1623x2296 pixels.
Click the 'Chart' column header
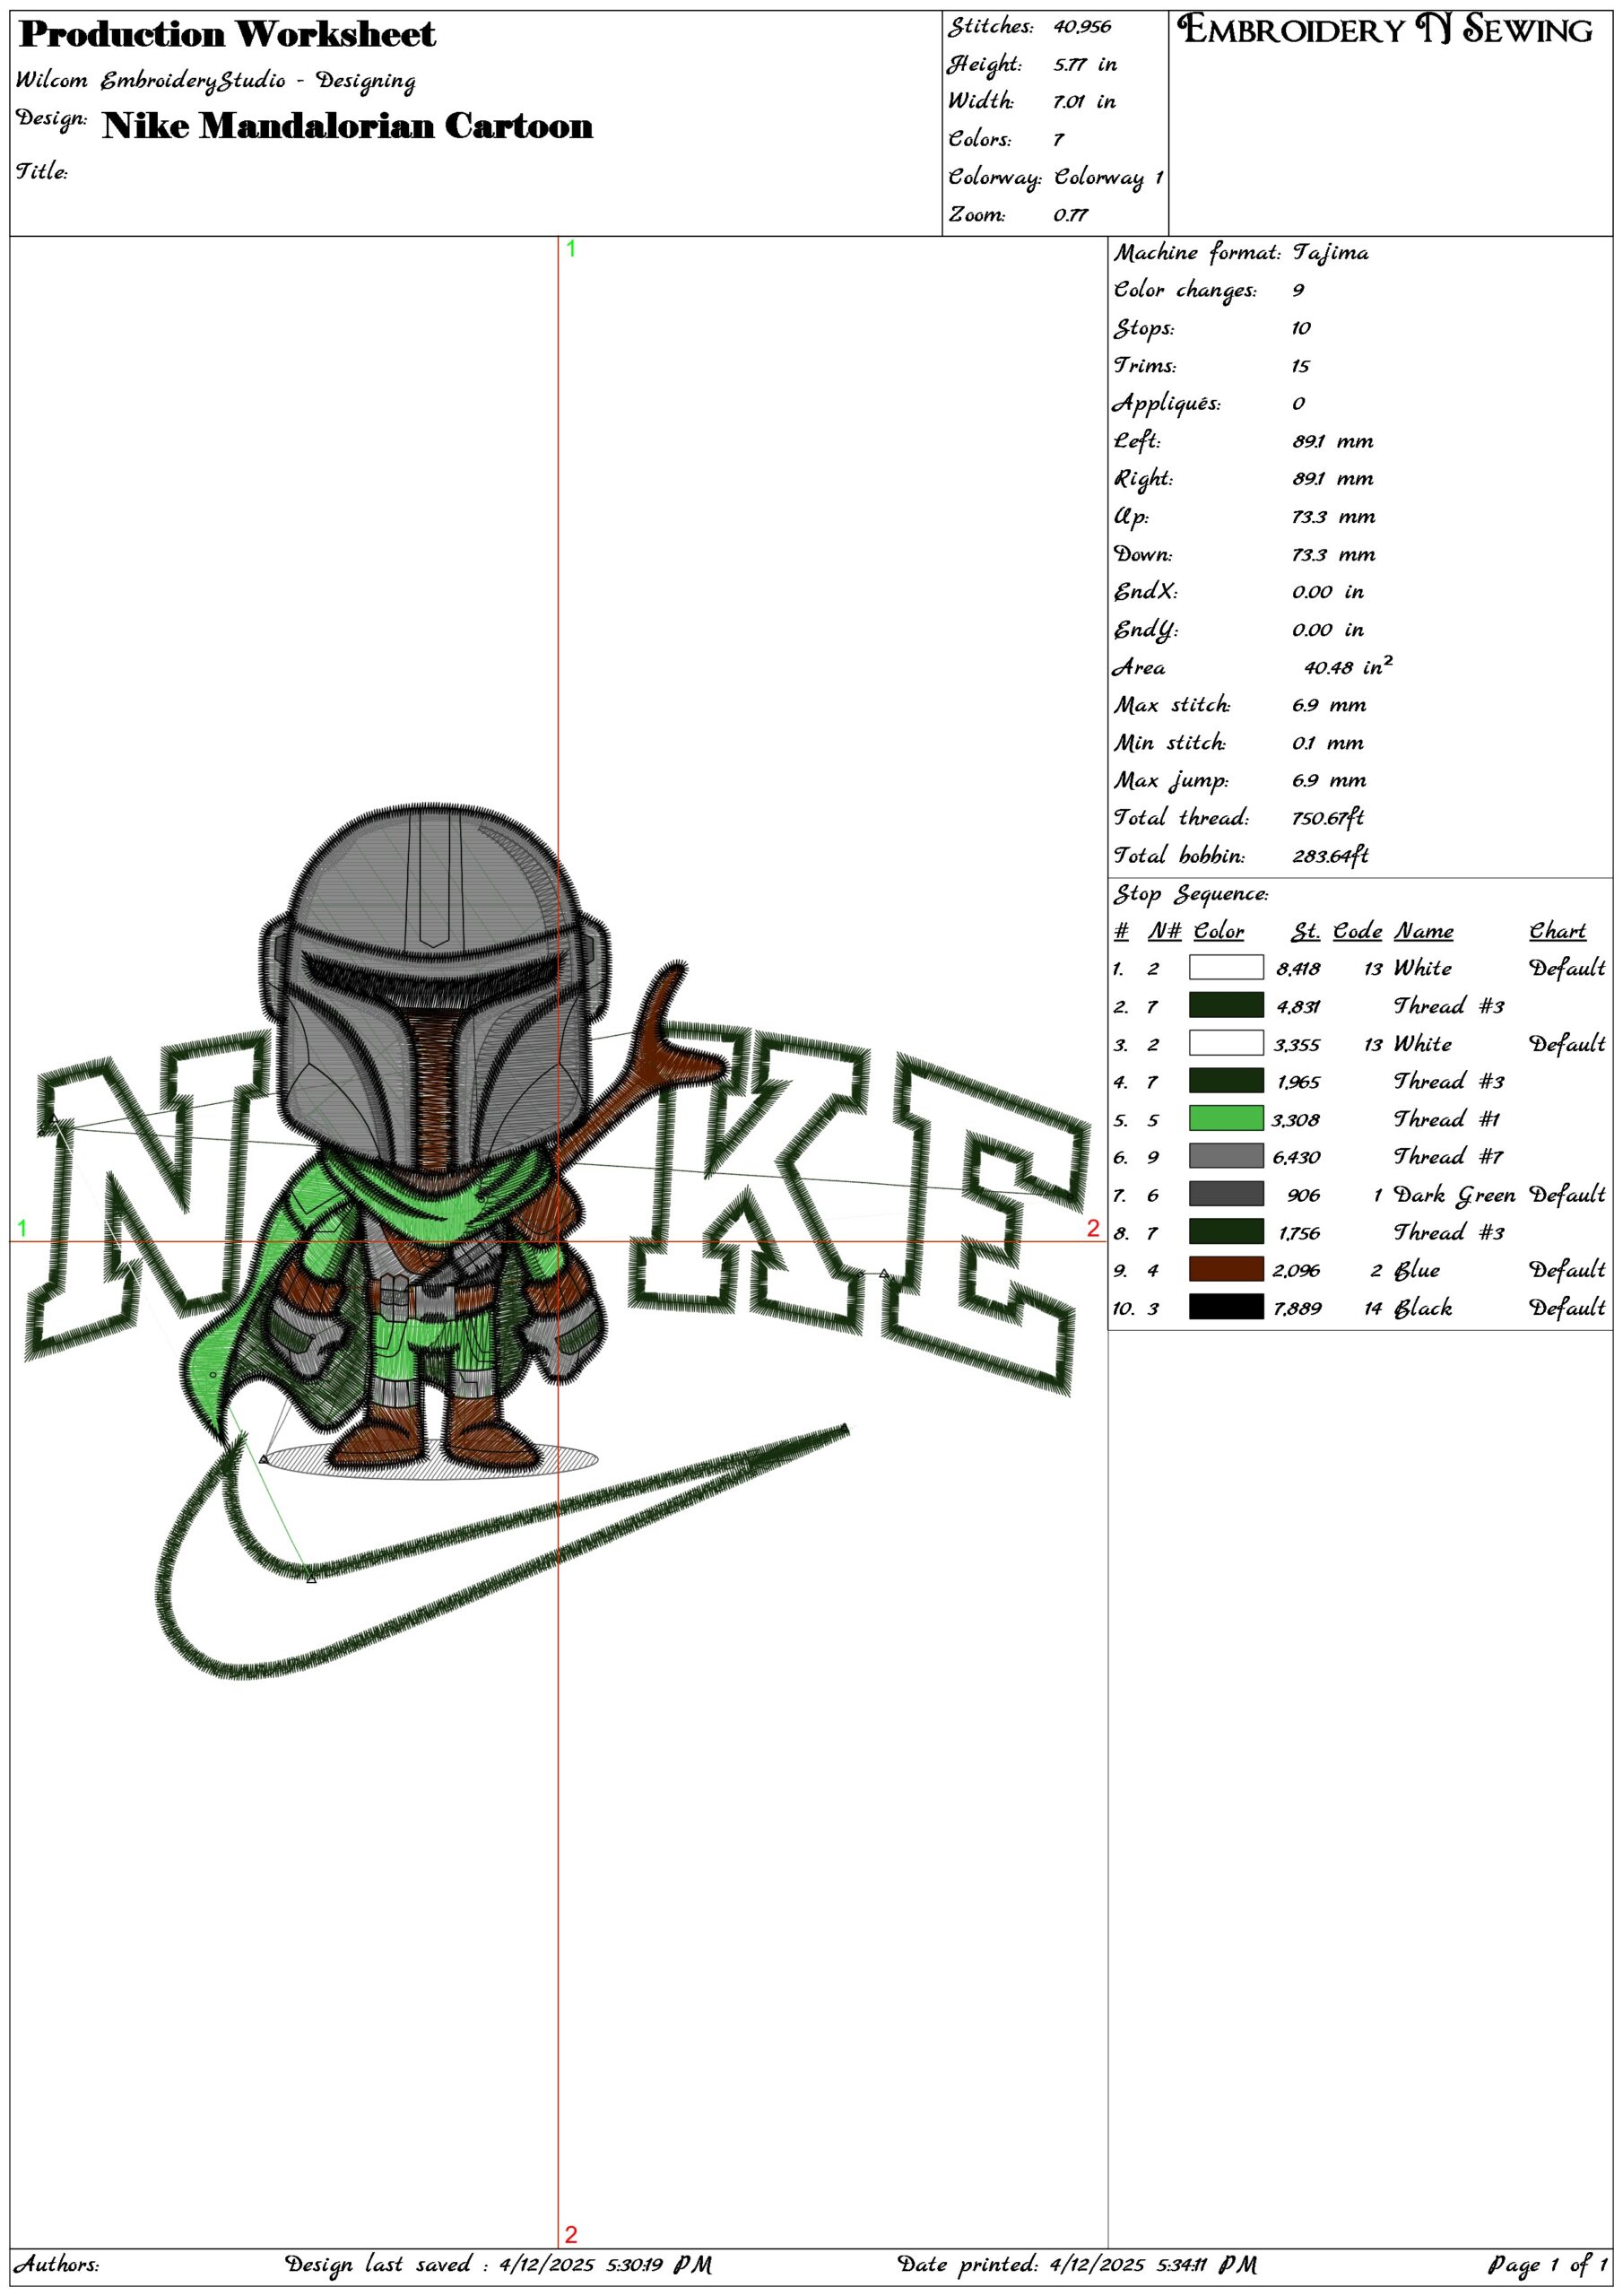[x=1557, y=931]
